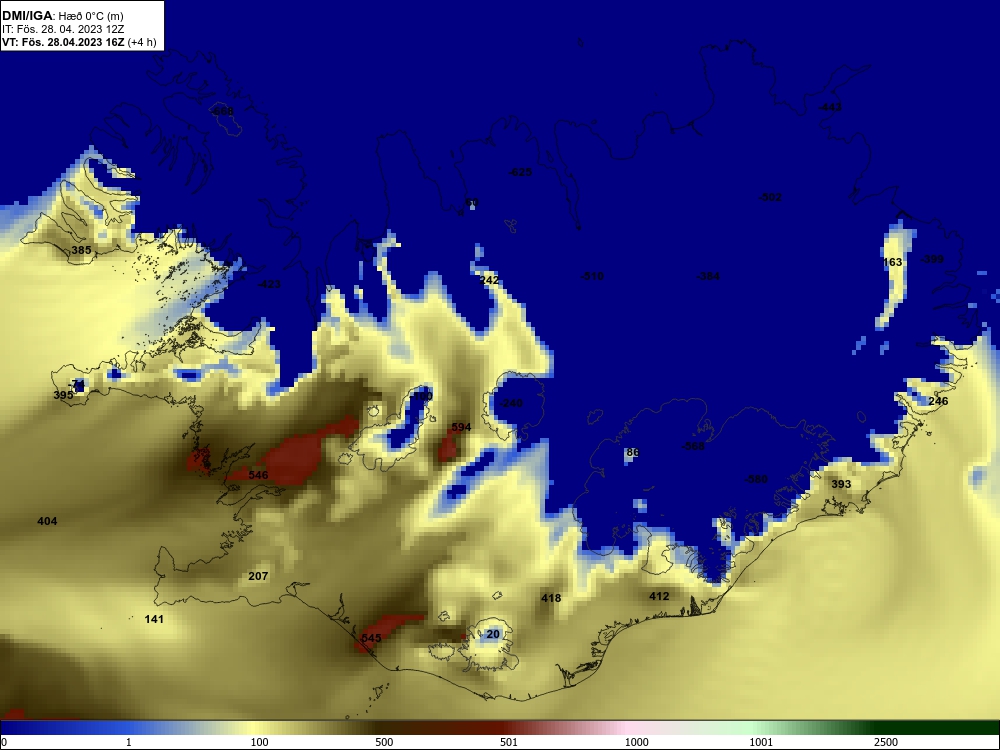Image resolution: width=1000 pixels, height=750 pixels.
Task: Click the map value -384
Action: 708,276
